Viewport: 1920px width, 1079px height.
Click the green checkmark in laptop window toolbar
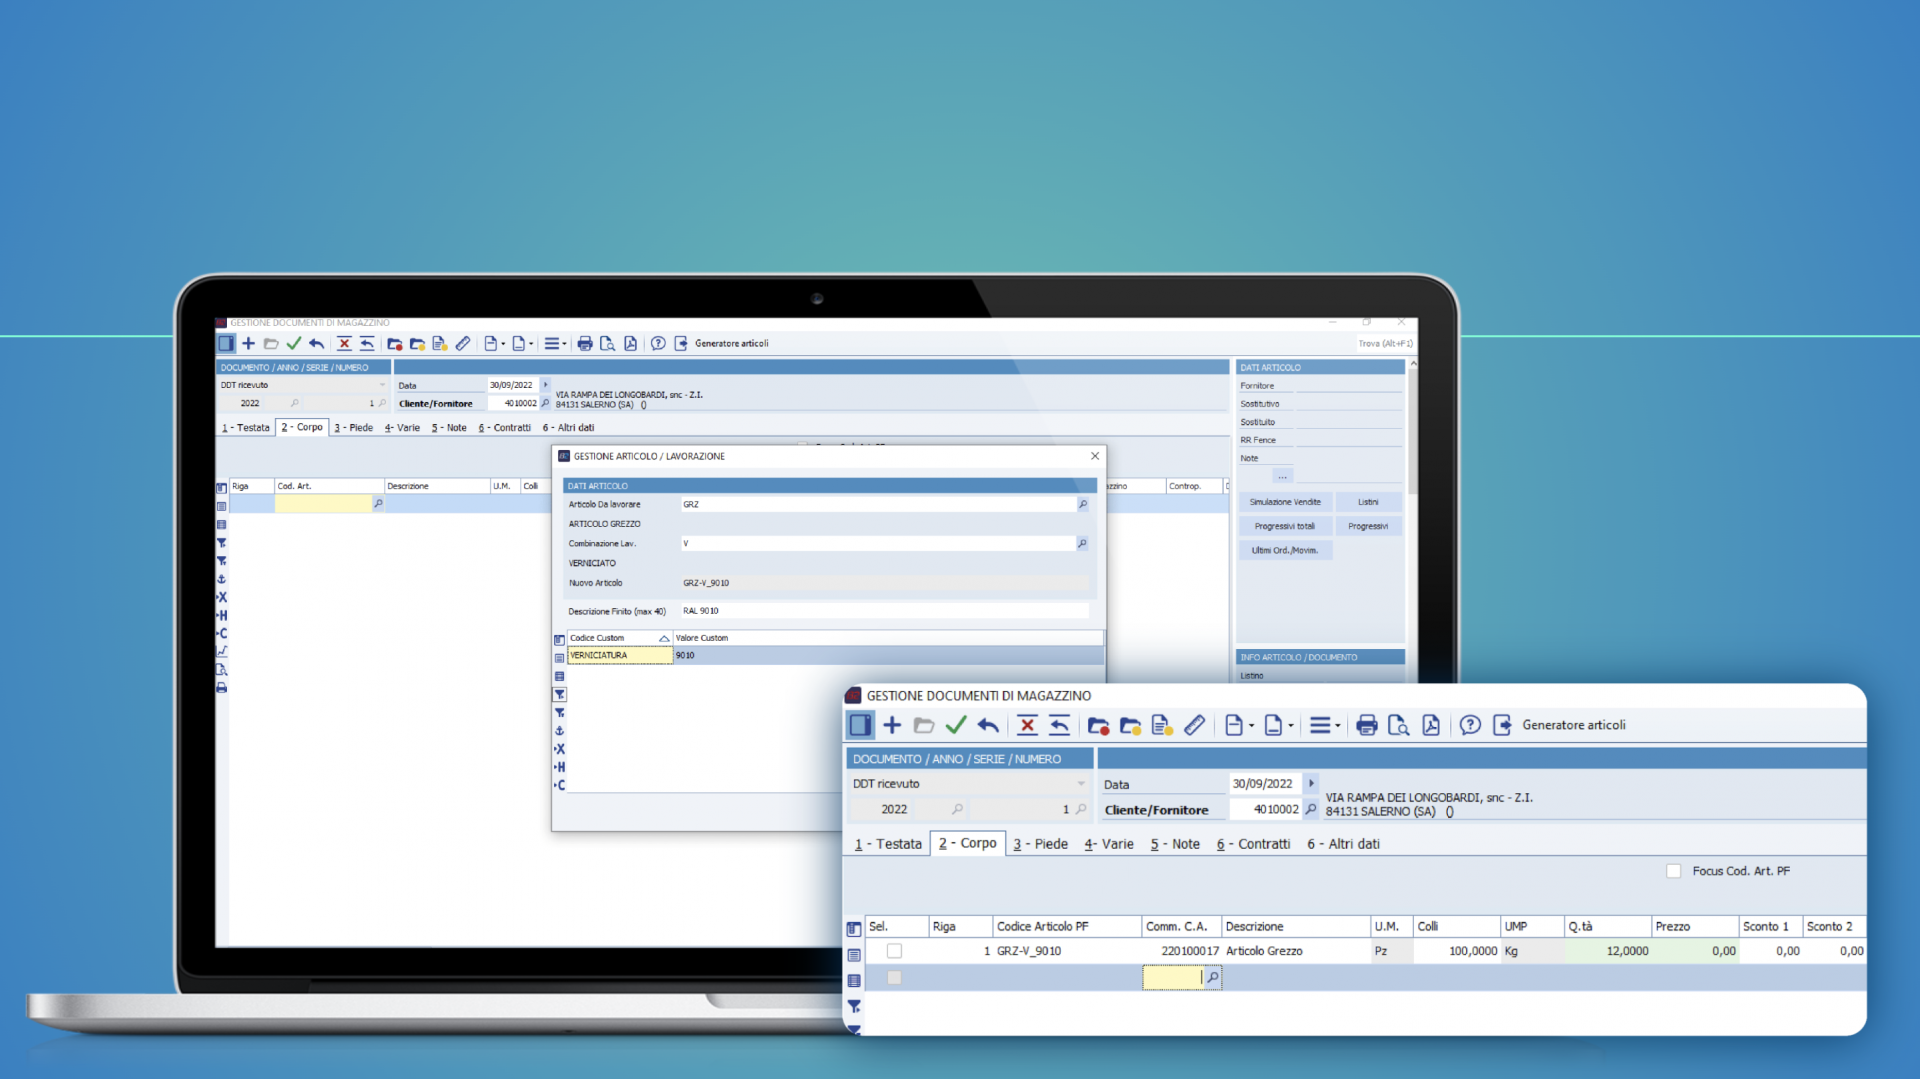(x=294, y=343)
